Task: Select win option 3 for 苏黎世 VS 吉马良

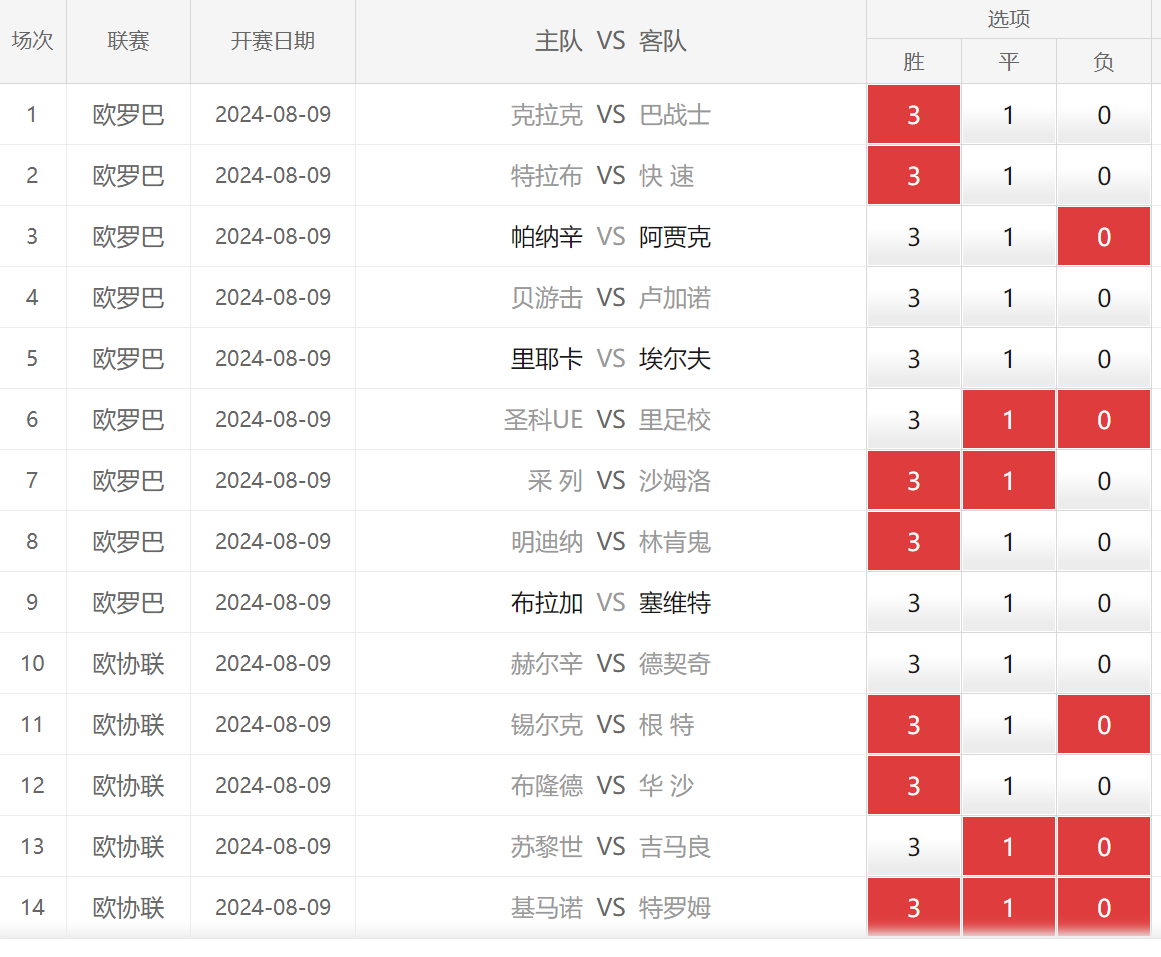Action: (914, 846)
